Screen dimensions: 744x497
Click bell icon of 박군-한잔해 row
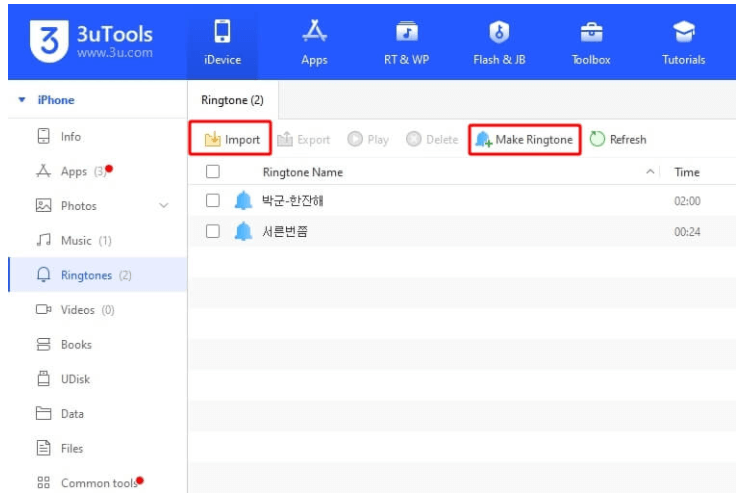pyautogui.click(x=243, y=200)
